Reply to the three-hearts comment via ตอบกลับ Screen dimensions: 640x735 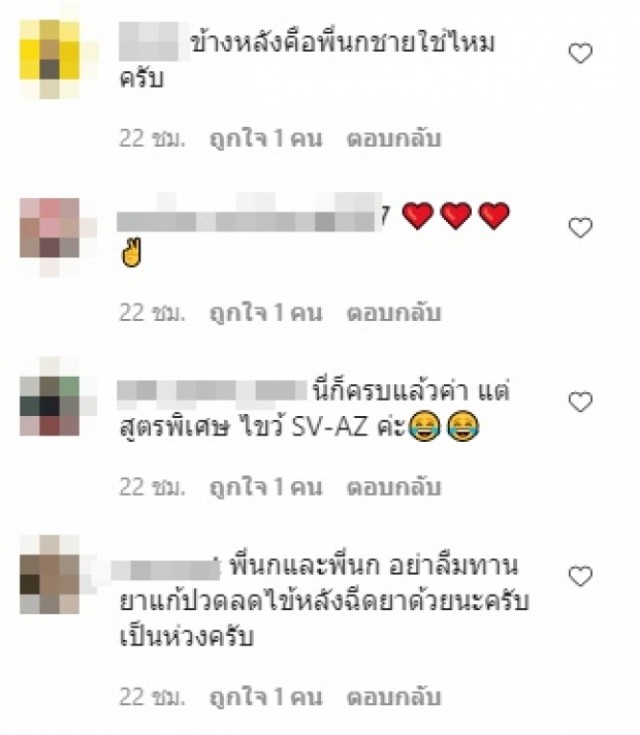point(394,313)
